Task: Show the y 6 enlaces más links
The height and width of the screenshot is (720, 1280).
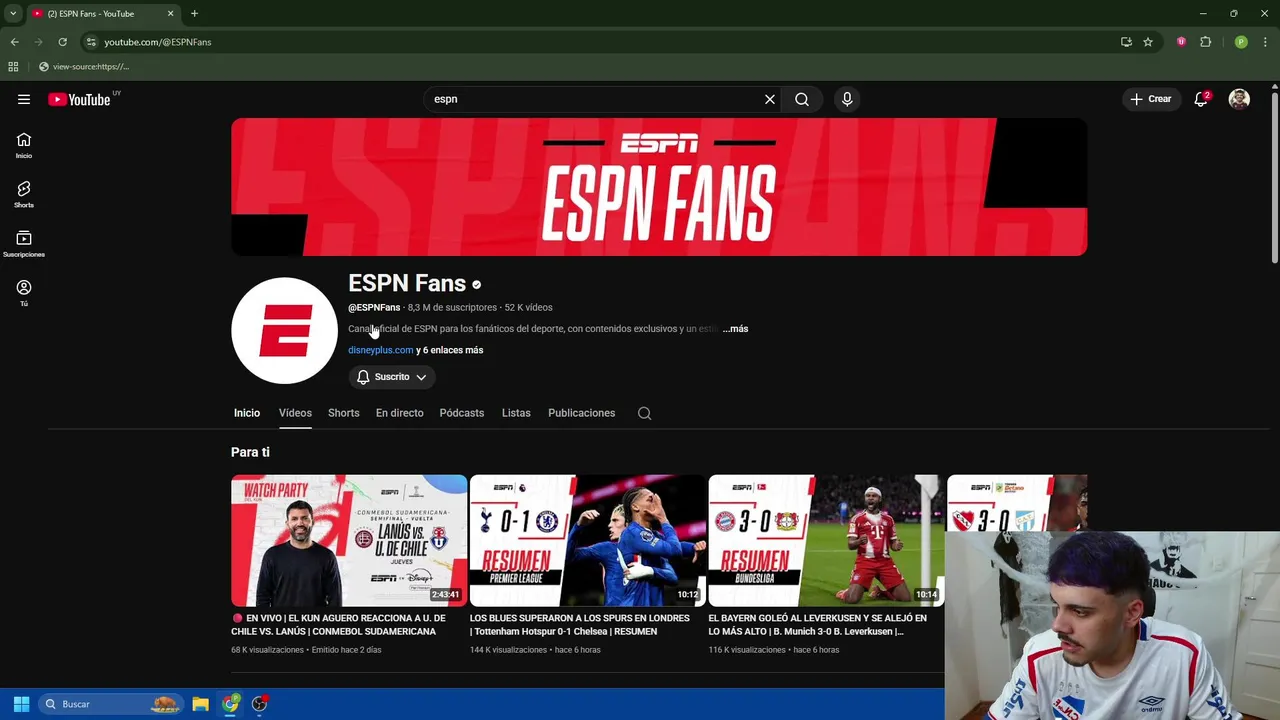Action: [450, 350]
